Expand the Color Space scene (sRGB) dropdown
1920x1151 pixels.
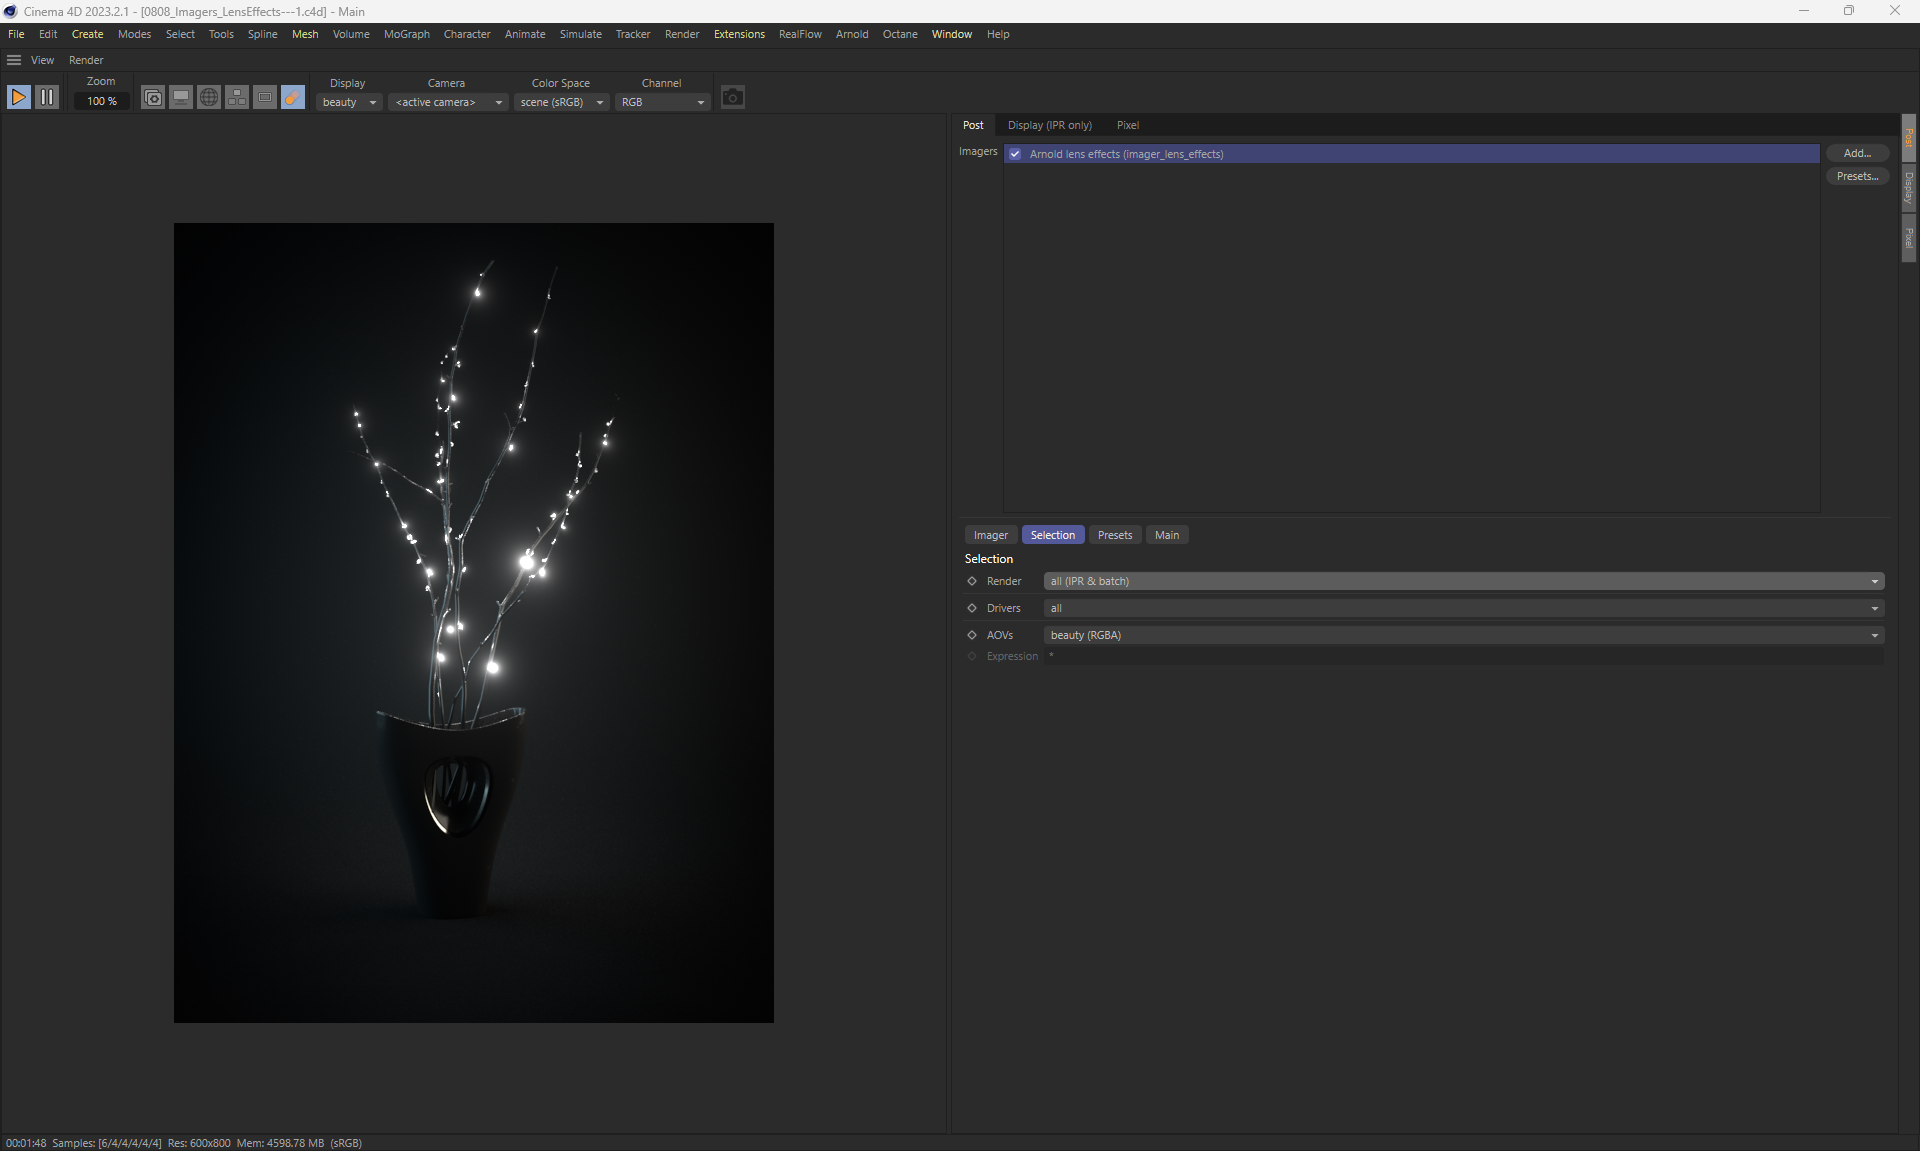pyautogui.click(x=561, y=102)
